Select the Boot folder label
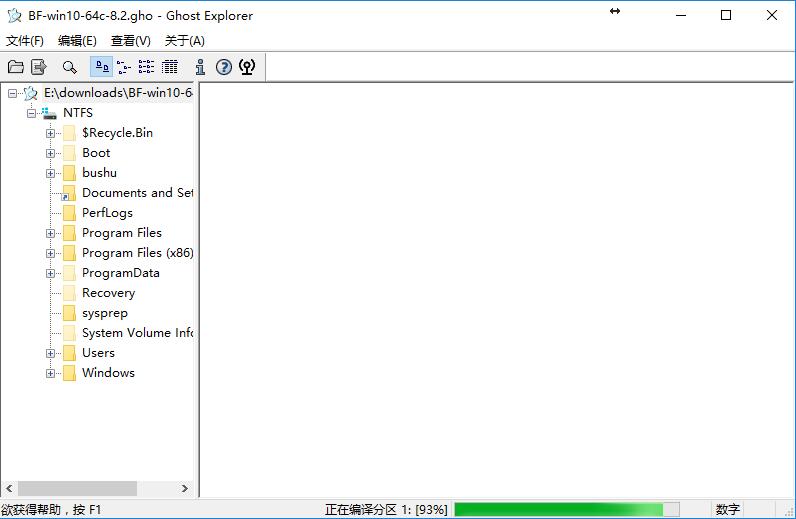Screen dimensions: 796x519 pyautogui.click(x=96, y=153)
